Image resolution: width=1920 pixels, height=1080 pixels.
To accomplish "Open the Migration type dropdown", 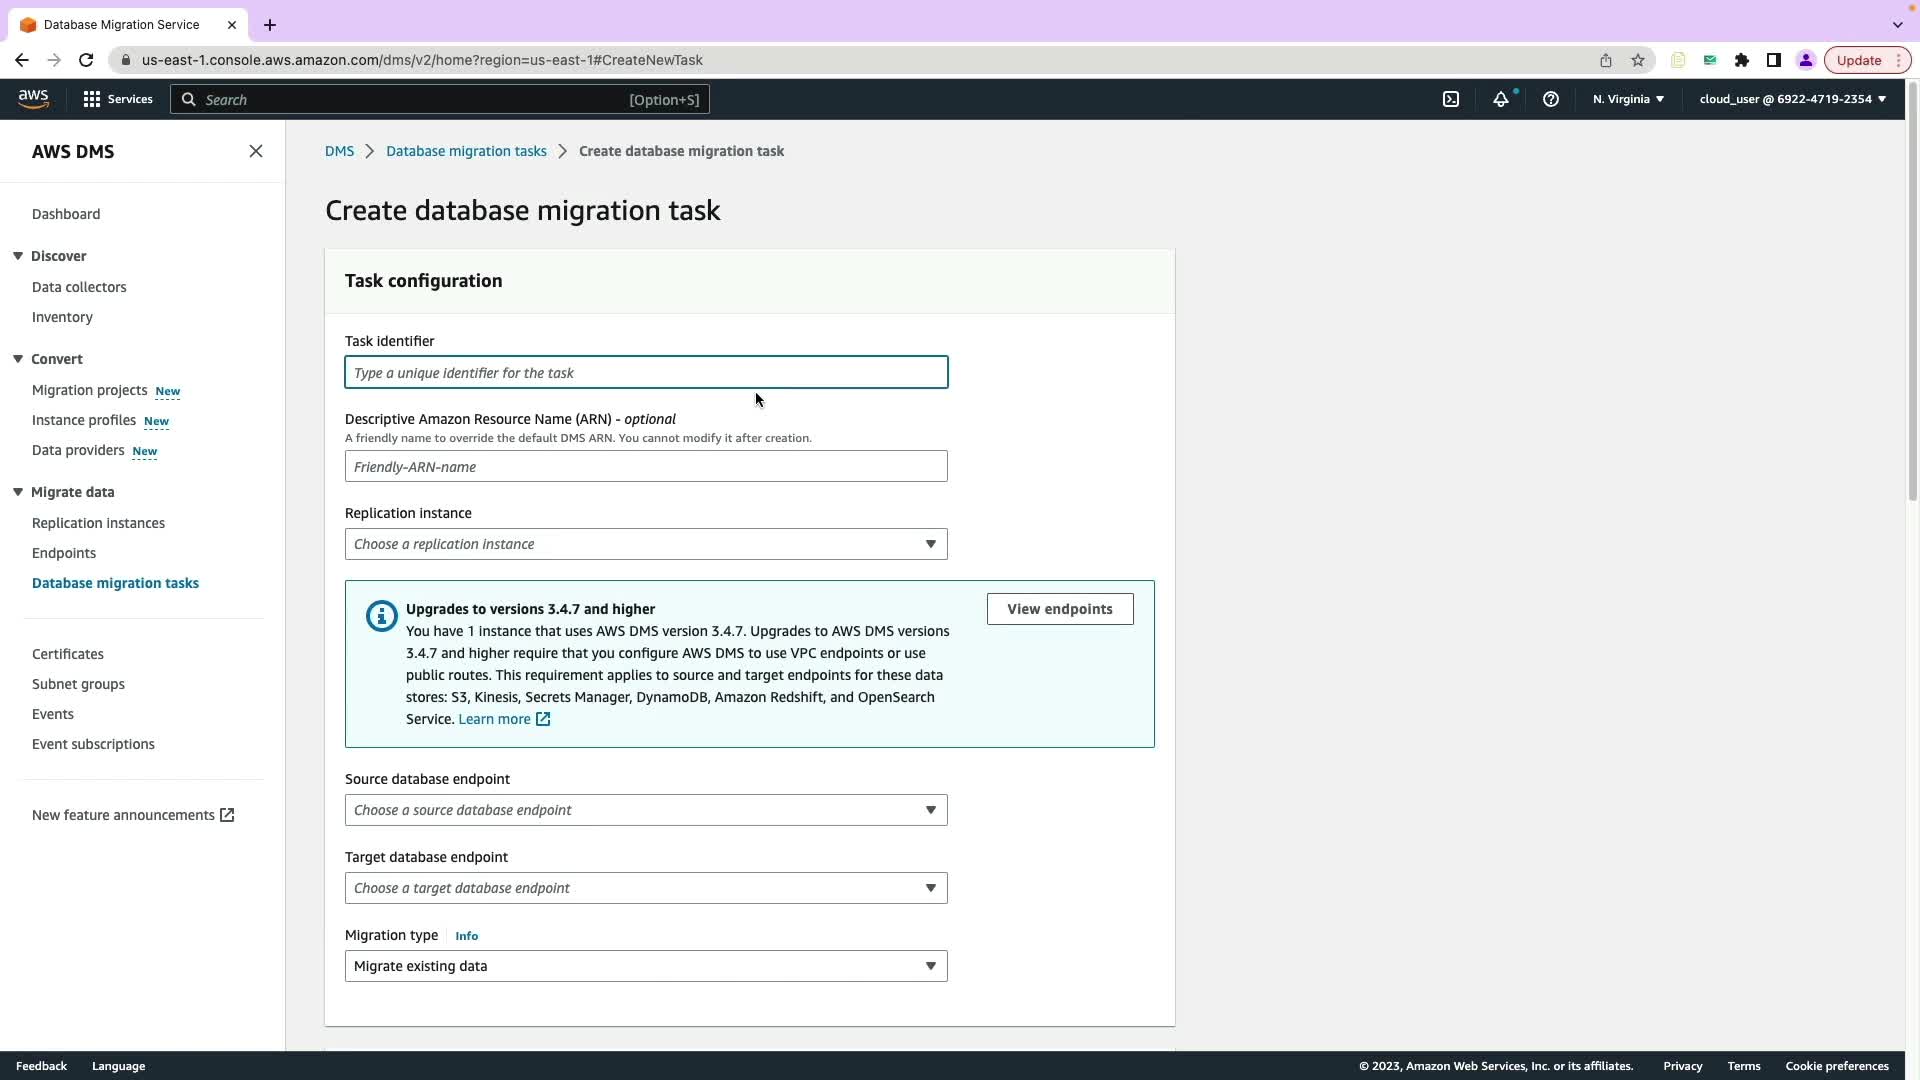I will (646, 966).
